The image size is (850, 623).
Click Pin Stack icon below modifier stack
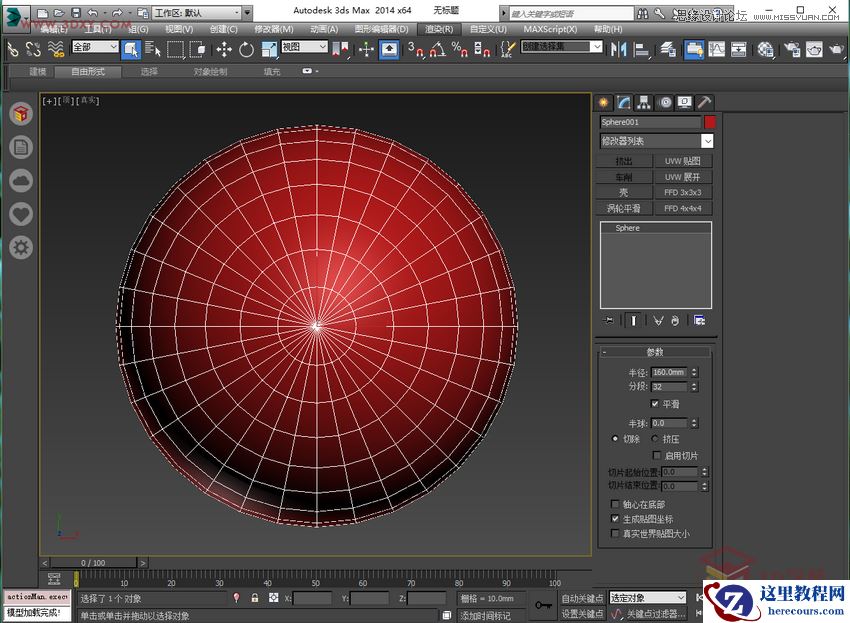[x=608, y=320]
